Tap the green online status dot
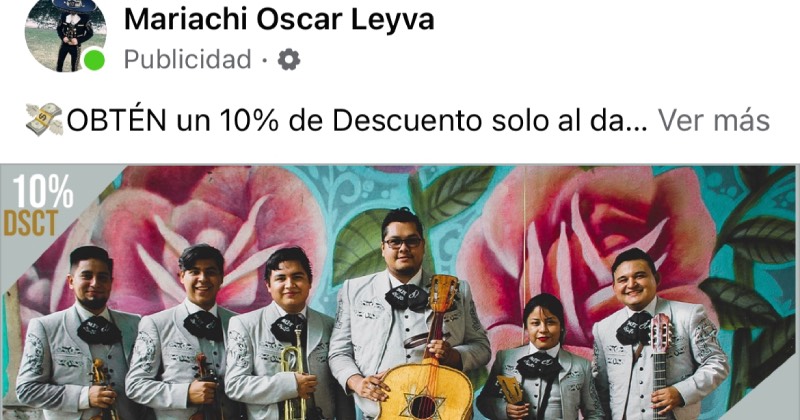The image size is (800, 420). [x=94, y=60]
